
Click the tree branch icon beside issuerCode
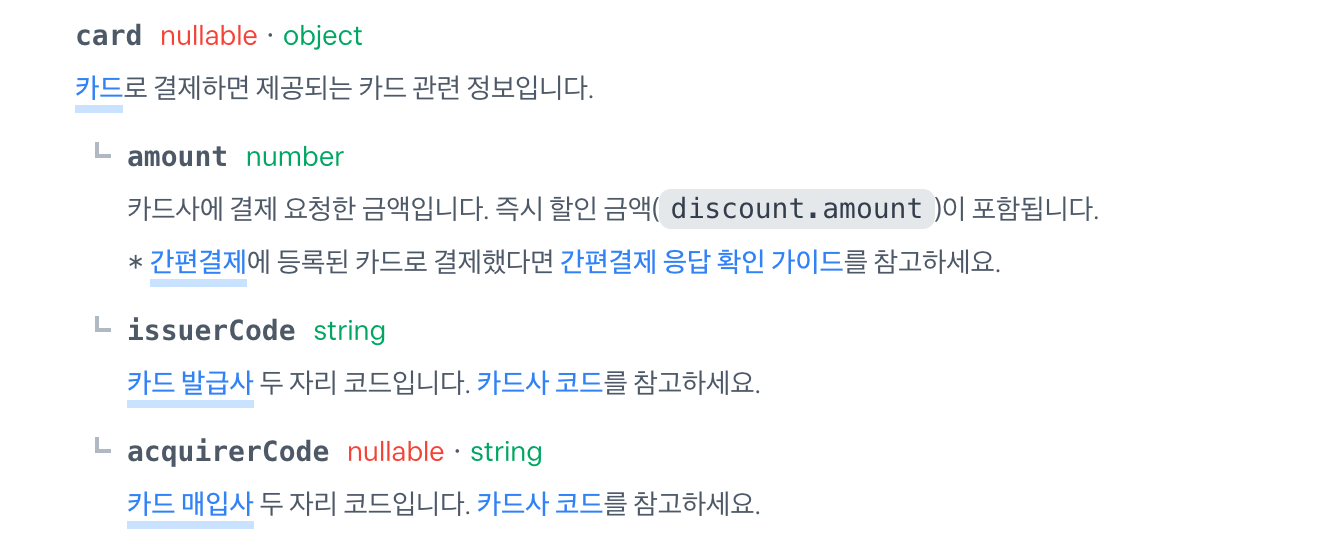click(101, 325)
